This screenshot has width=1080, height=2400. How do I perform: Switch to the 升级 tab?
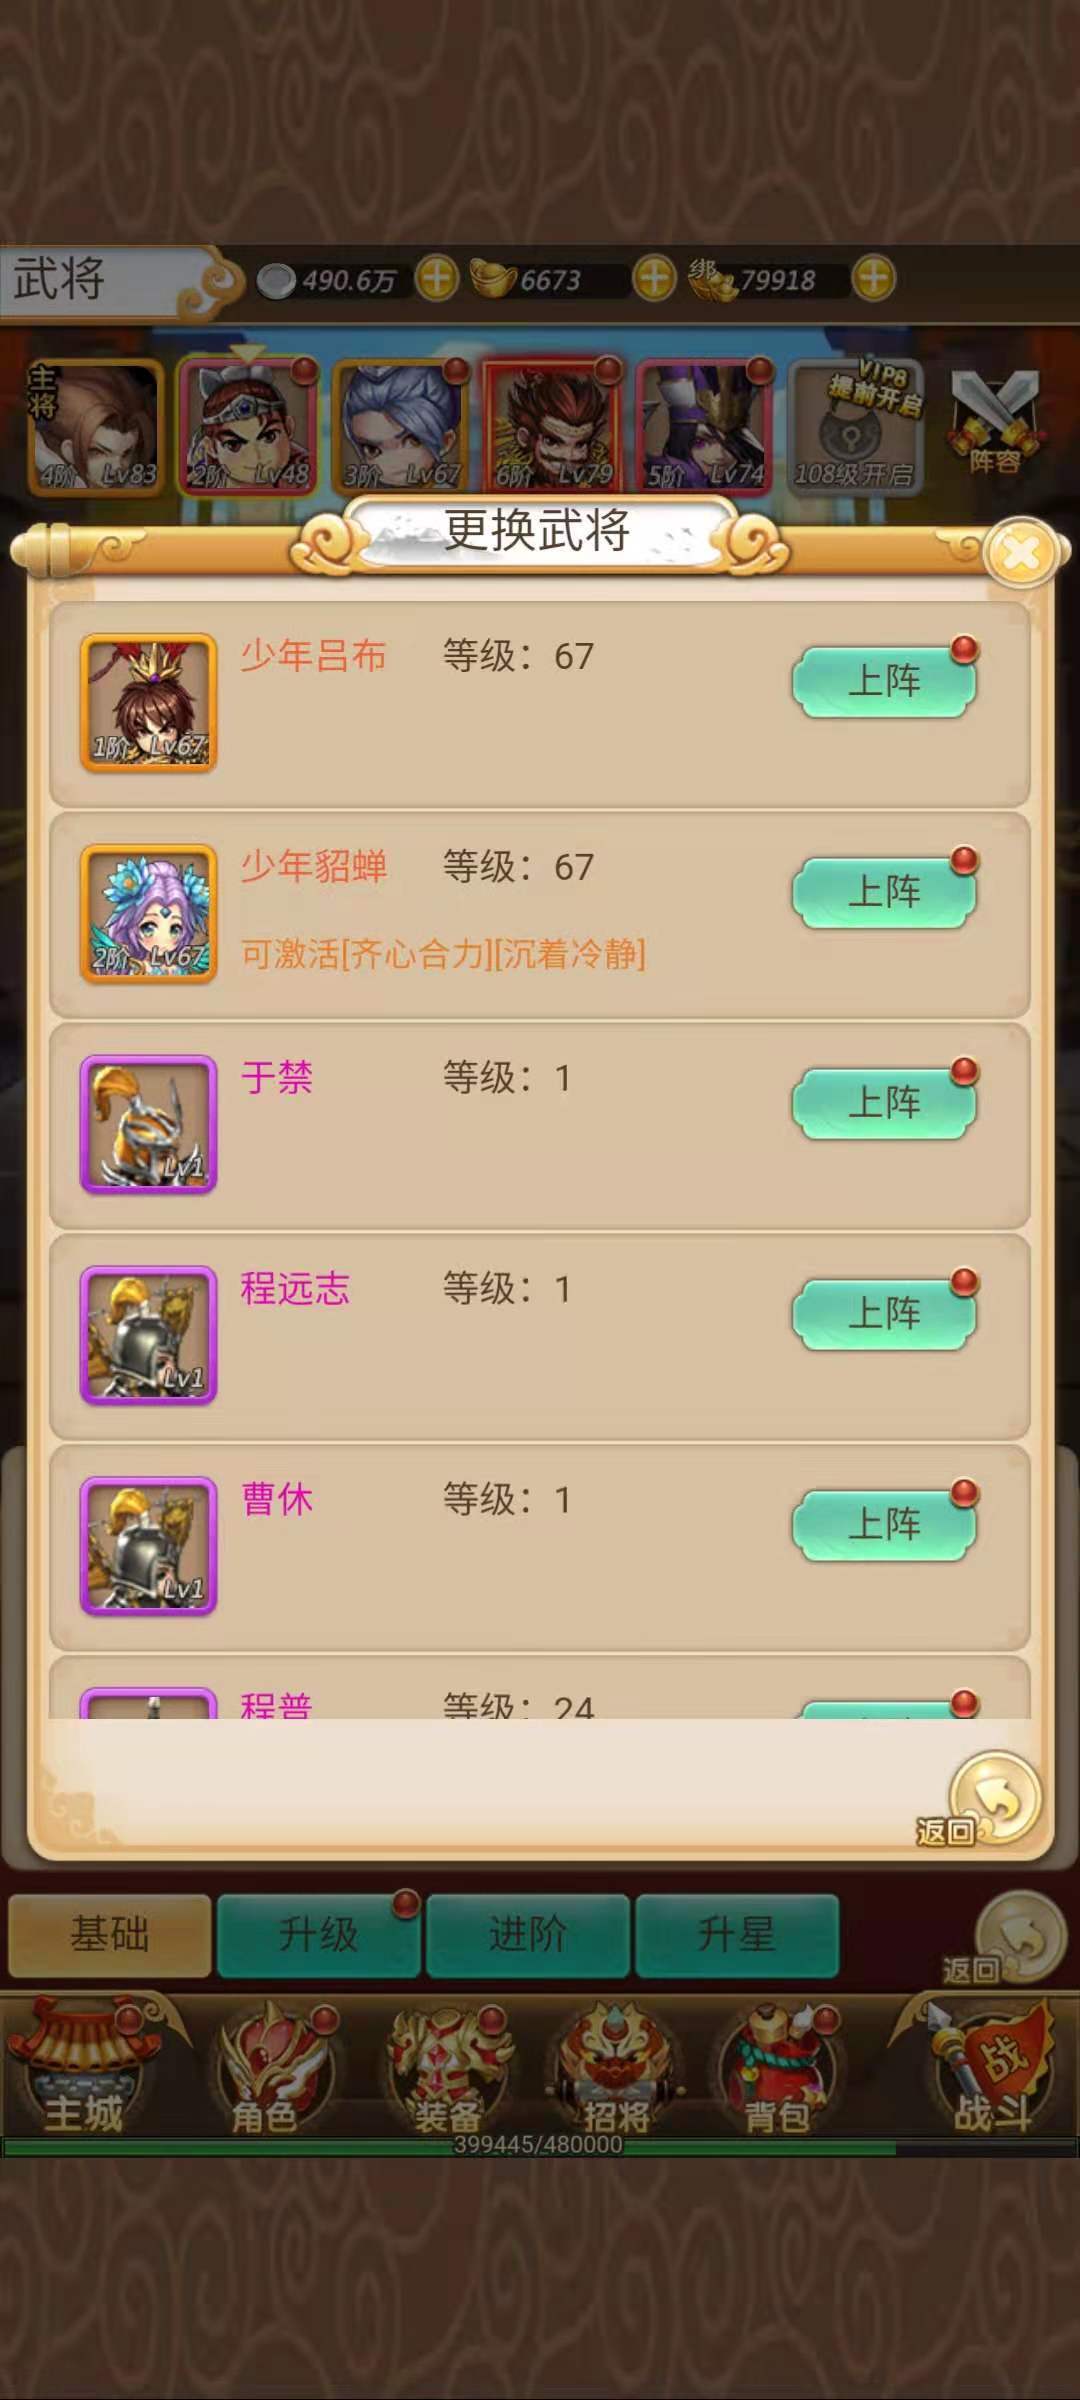pos(319,1934)
